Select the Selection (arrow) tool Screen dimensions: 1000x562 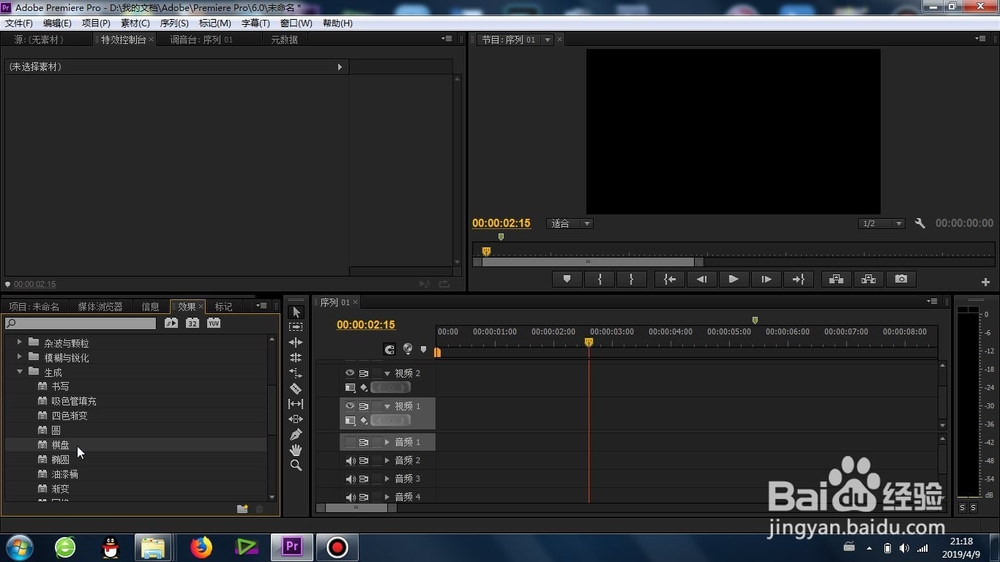[296, 312]
